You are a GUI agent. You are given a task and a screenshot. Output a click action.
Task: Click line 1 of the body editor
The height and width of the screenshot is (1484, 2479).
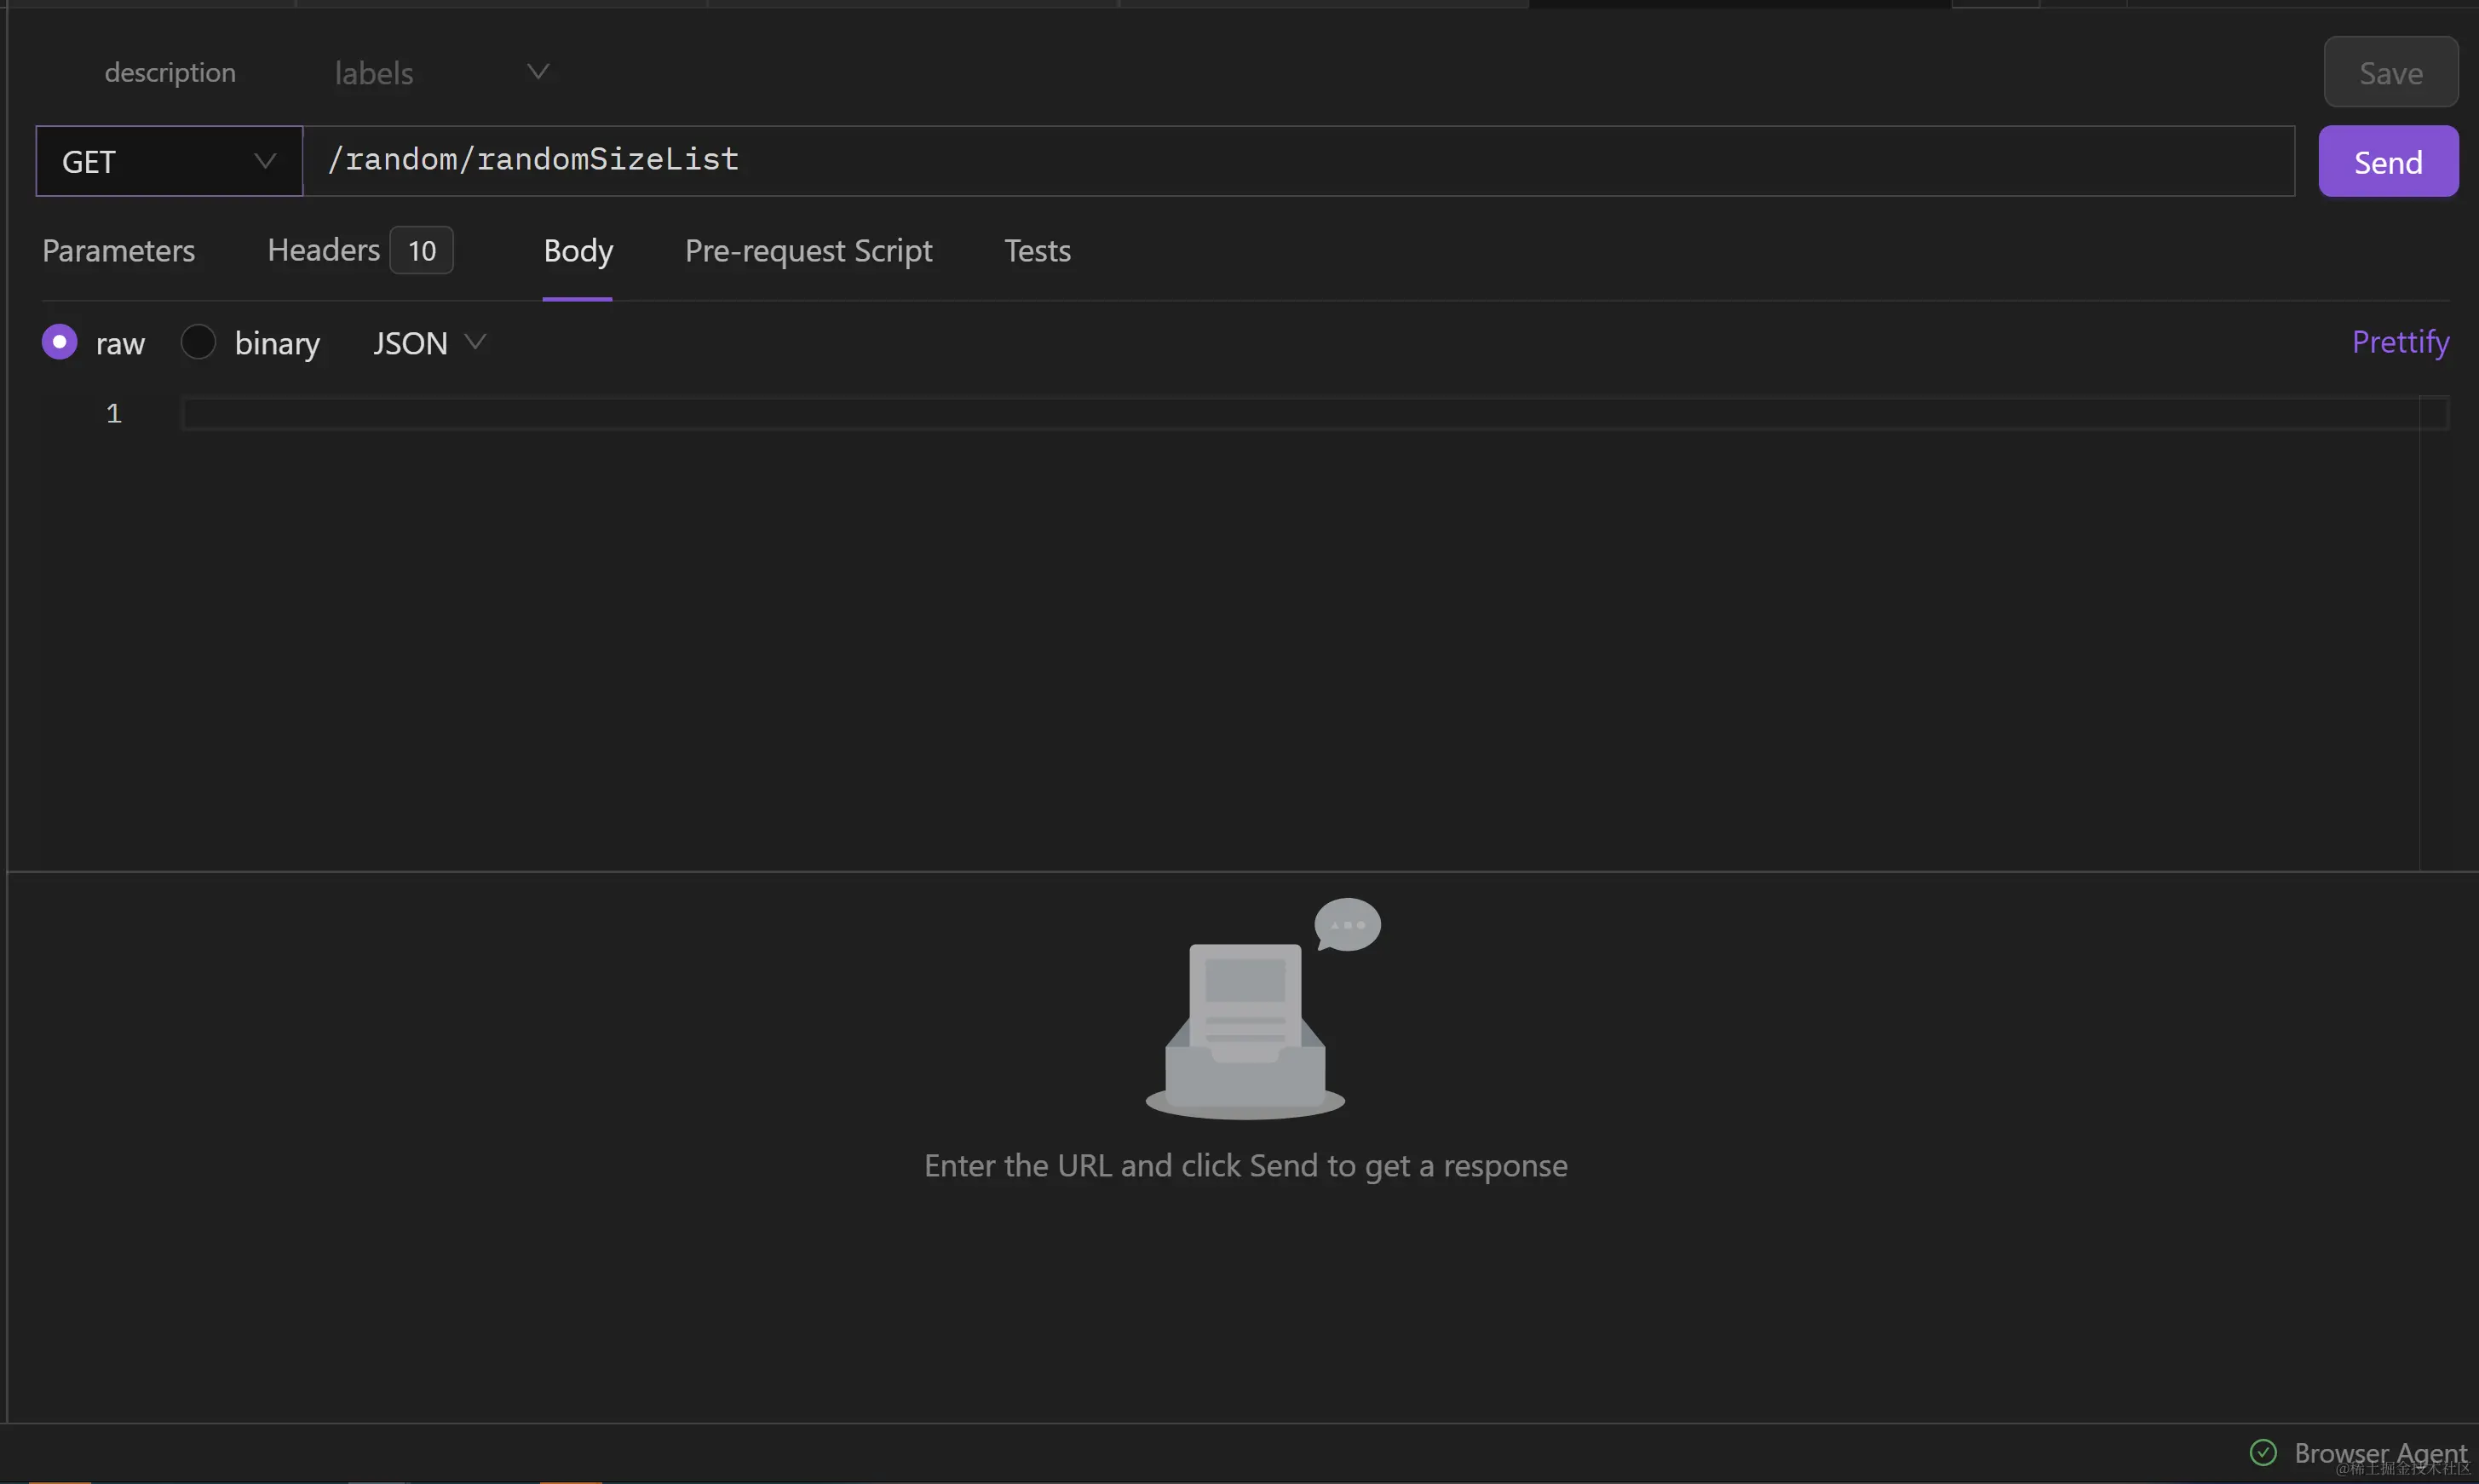1300,413
